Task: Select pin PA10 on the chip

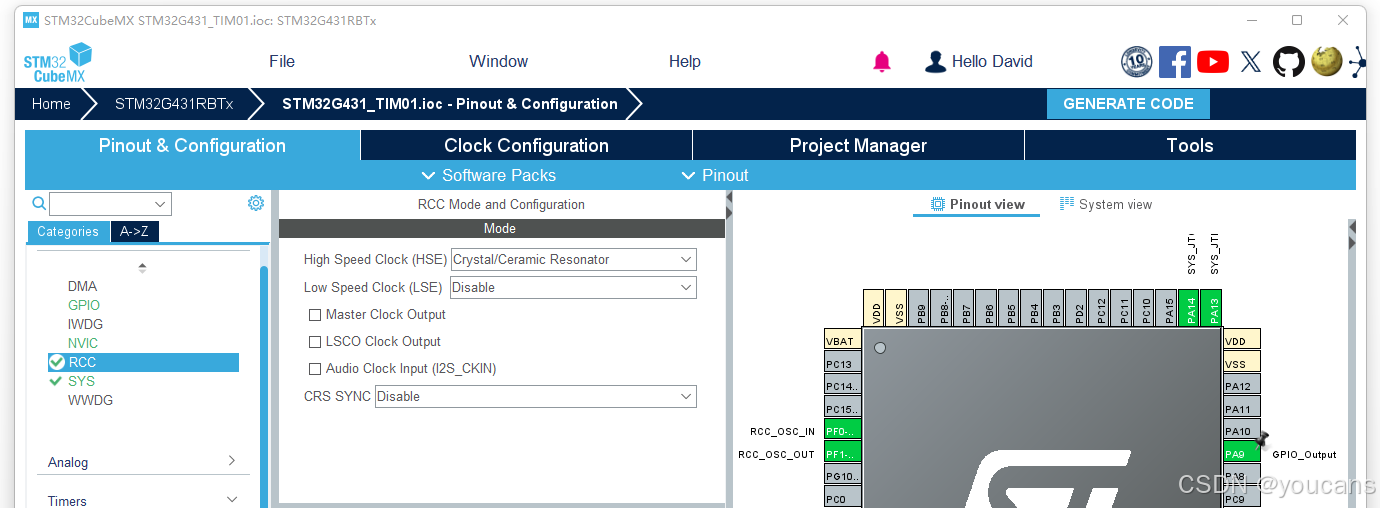Action: coord(1242,430)
